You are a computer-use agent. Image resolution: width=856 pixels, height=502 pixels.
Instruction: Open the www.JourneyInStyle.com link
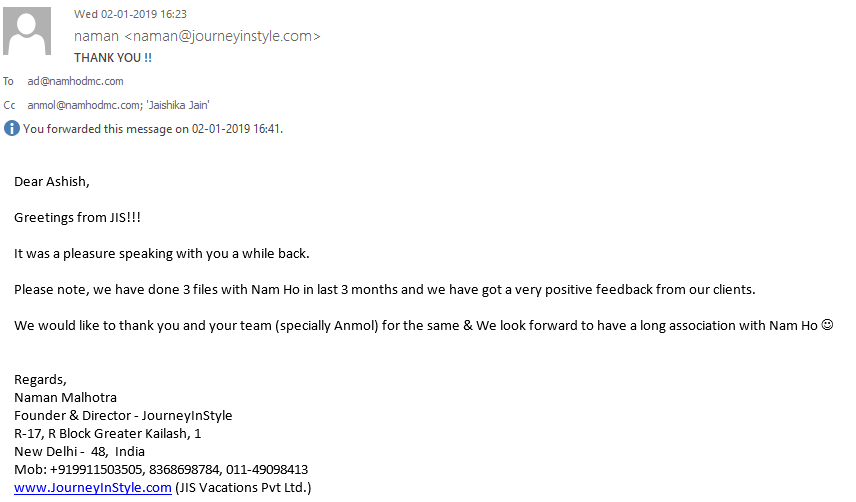(x=93, y=487)
